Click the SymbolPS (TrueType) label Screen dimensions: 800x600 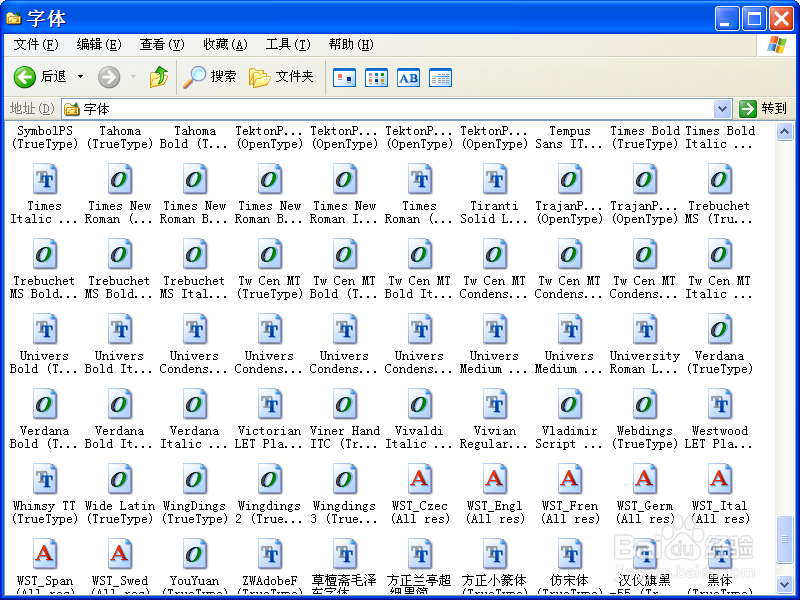click(45, 138)
